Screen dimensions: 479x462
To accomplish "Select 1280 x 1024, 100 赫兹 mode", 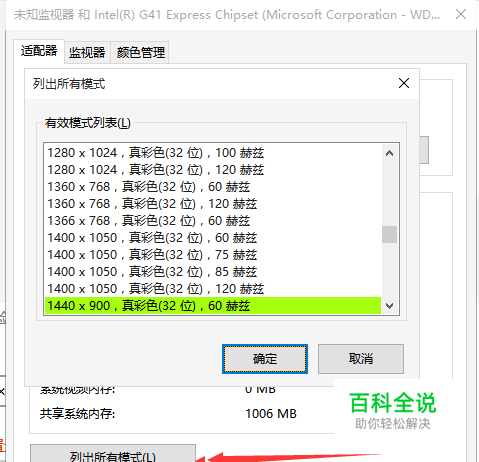I will [x=213, y=153].
